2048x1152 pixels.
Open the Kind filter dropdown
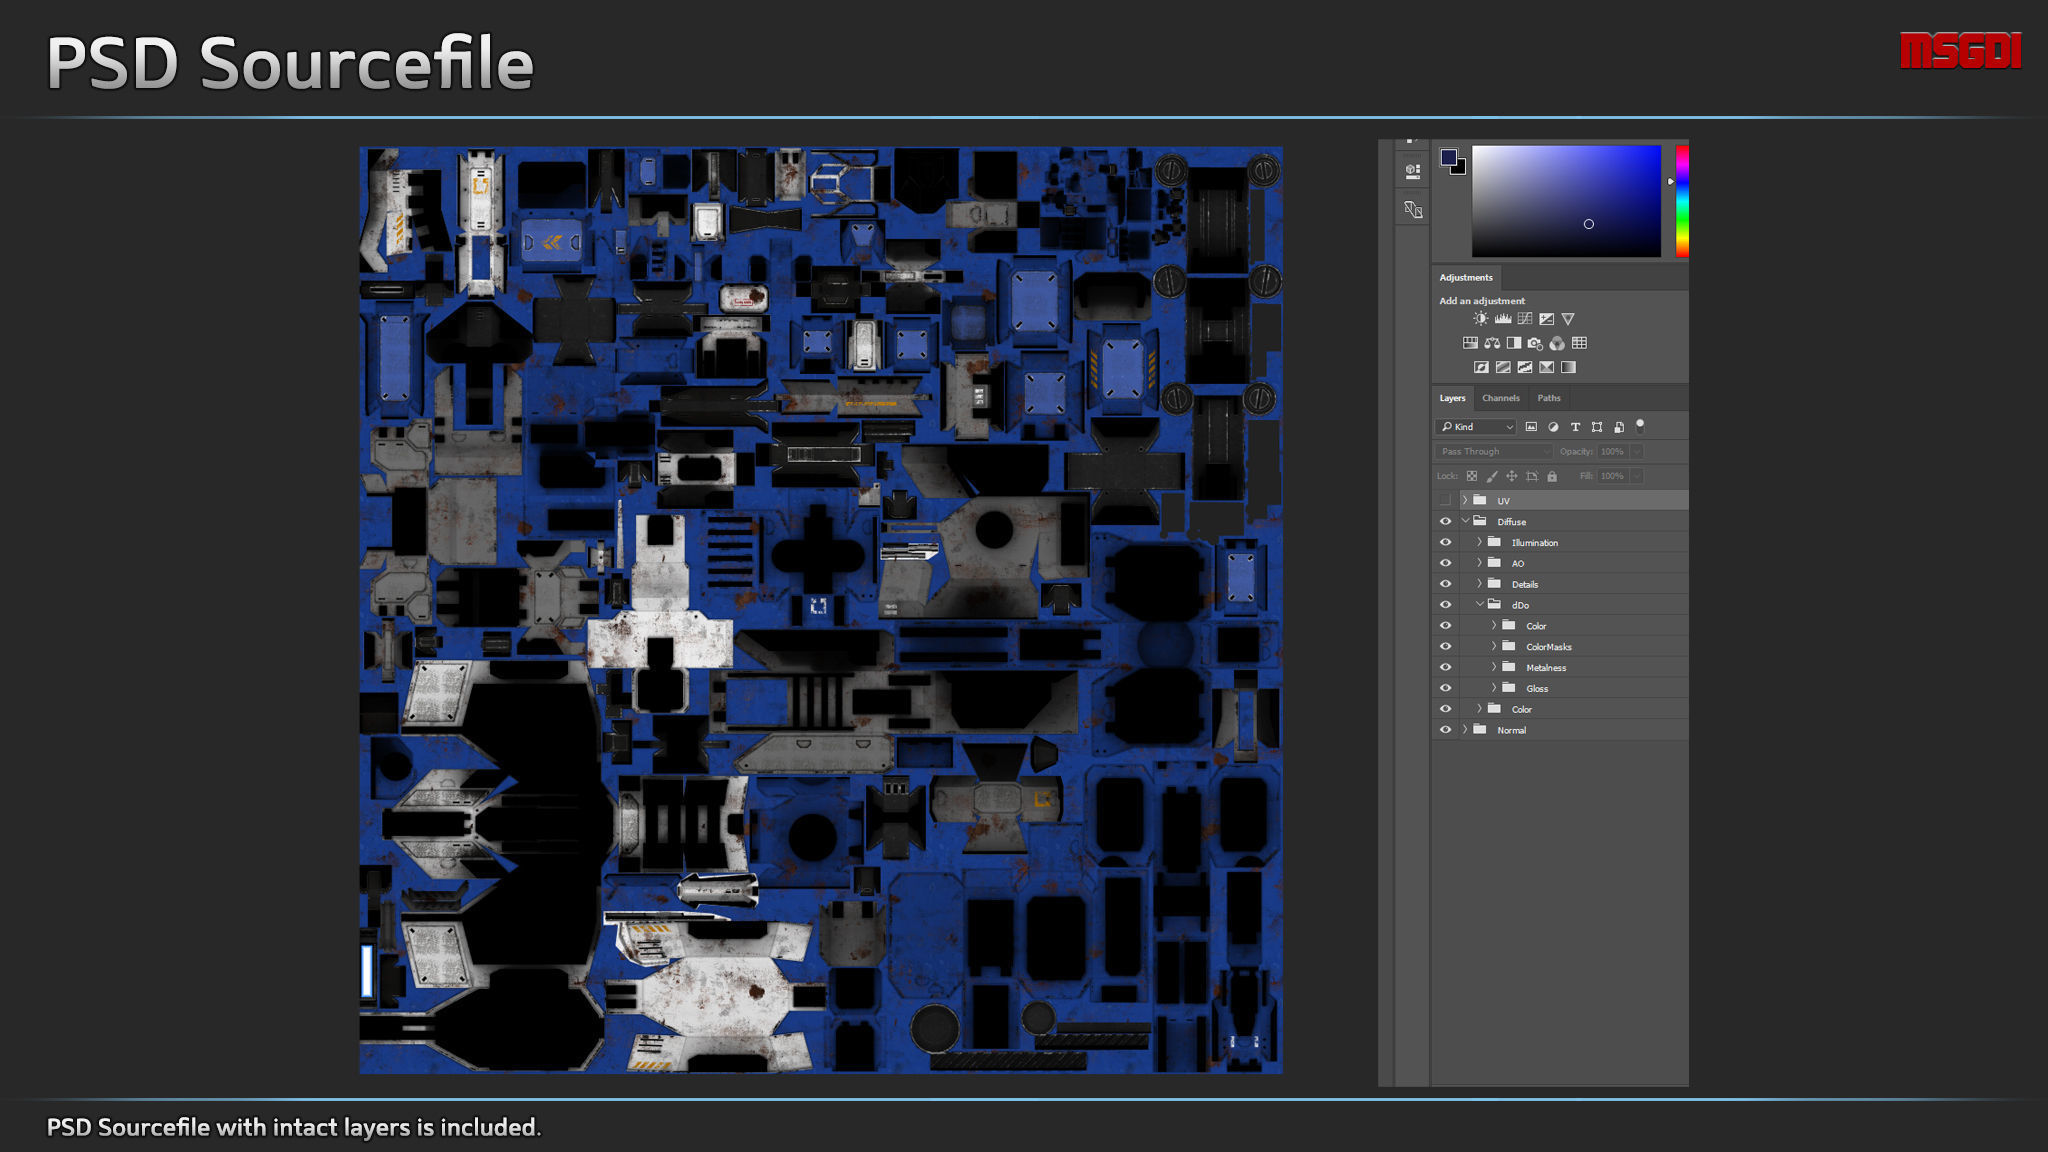coord(1476,427)
